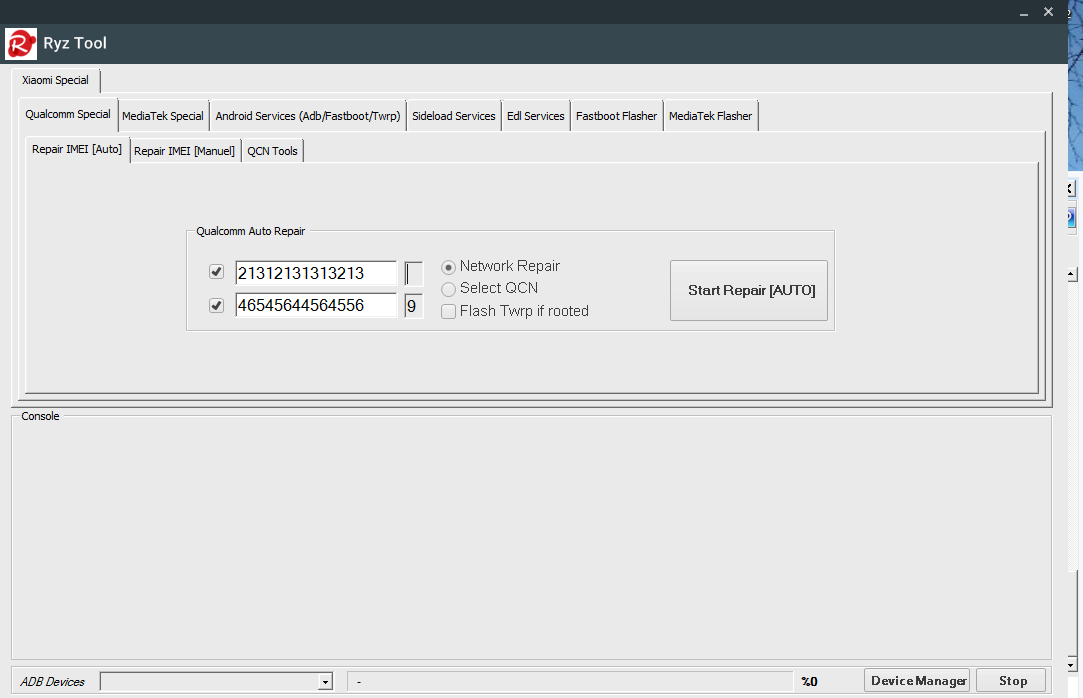Click Start Repair [AUTO] button

point(749,291)
